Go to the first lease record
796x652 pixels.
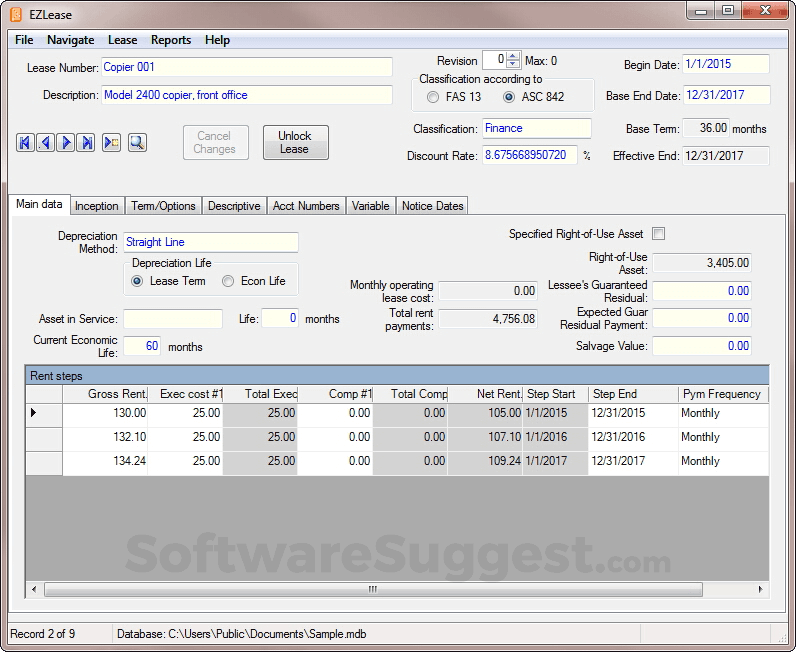point(25,143)
